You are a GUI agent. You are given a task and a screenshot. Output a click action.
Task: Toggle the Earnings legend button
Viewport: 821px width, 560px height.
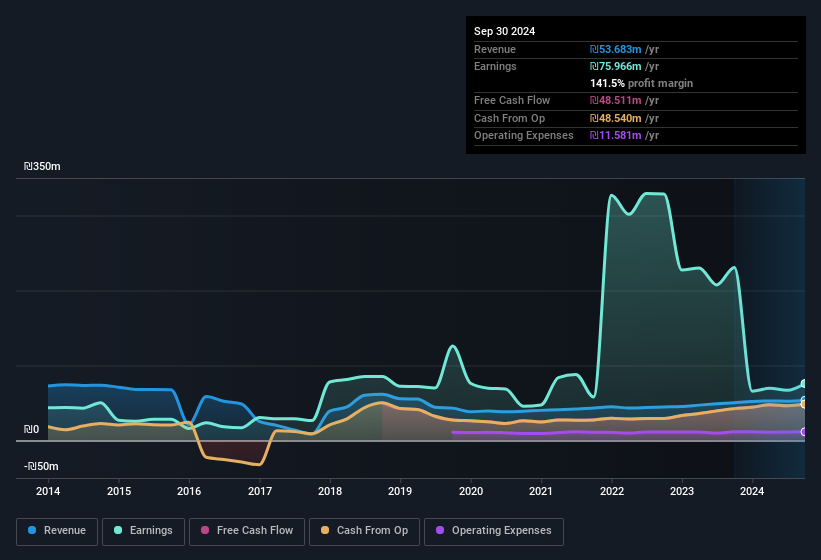coord(143,531)
